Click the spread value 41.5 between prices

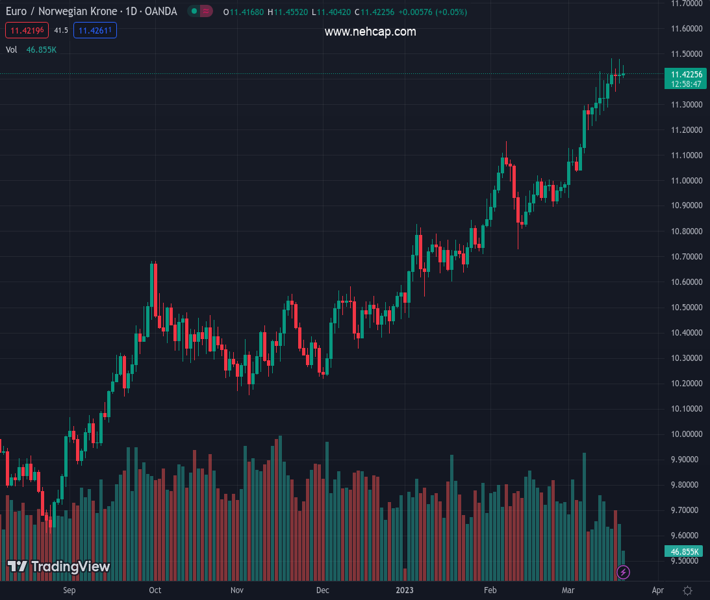point(61,31)
